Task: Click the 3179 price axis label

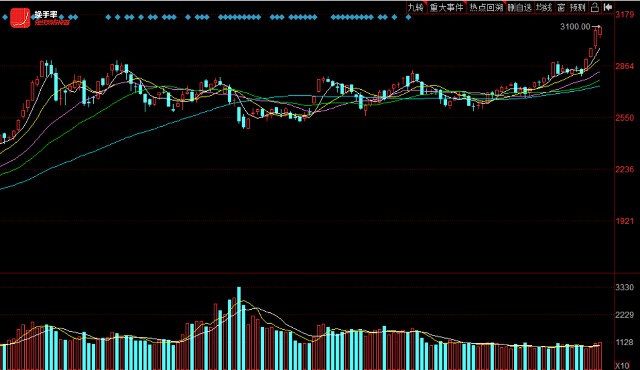Action: 625,15
